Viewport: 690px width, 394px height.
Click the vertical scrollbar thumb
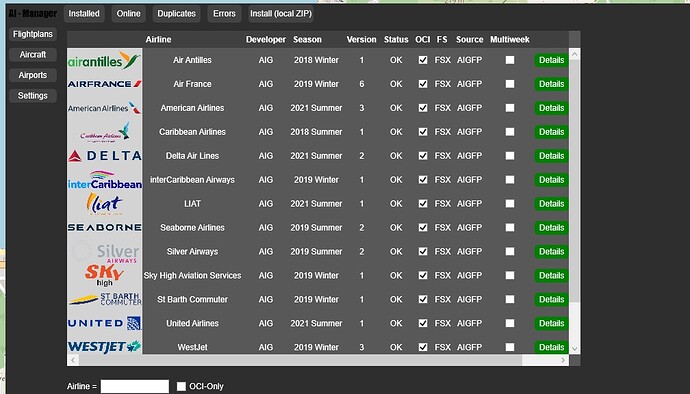tap(574, 180)
